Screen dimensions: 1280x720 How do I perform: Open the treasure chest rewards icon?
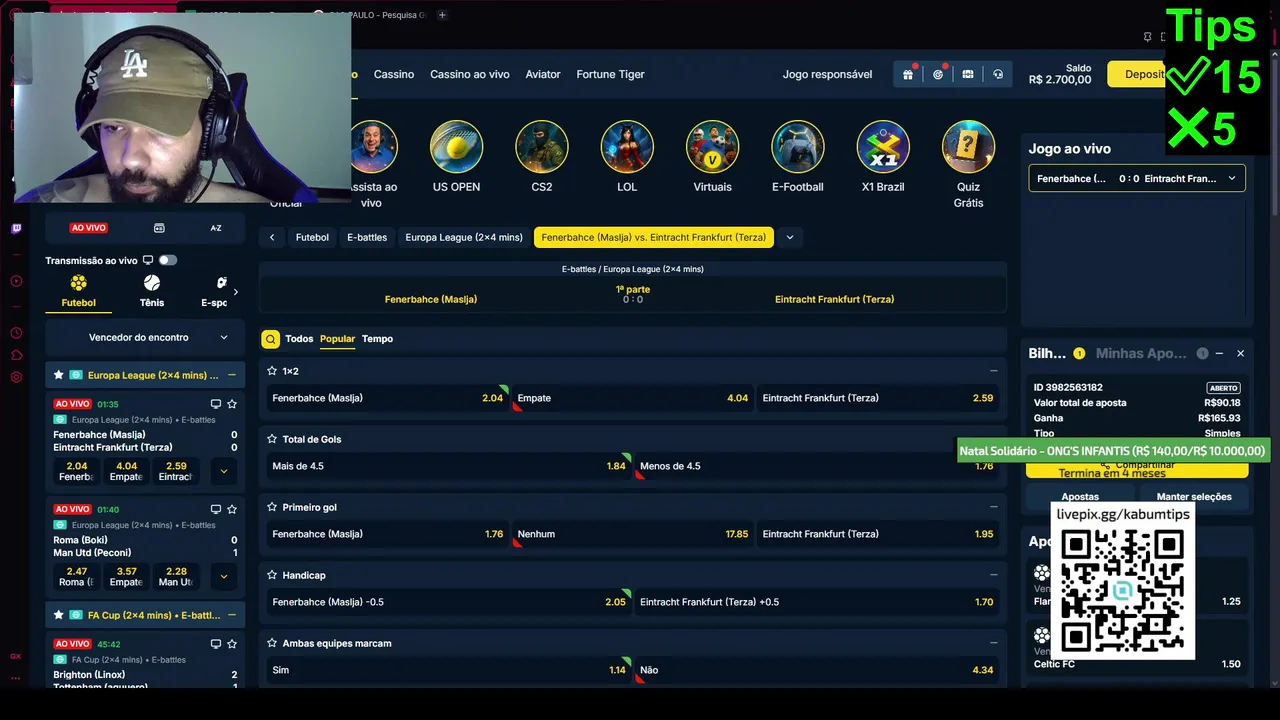pos(968,74)
